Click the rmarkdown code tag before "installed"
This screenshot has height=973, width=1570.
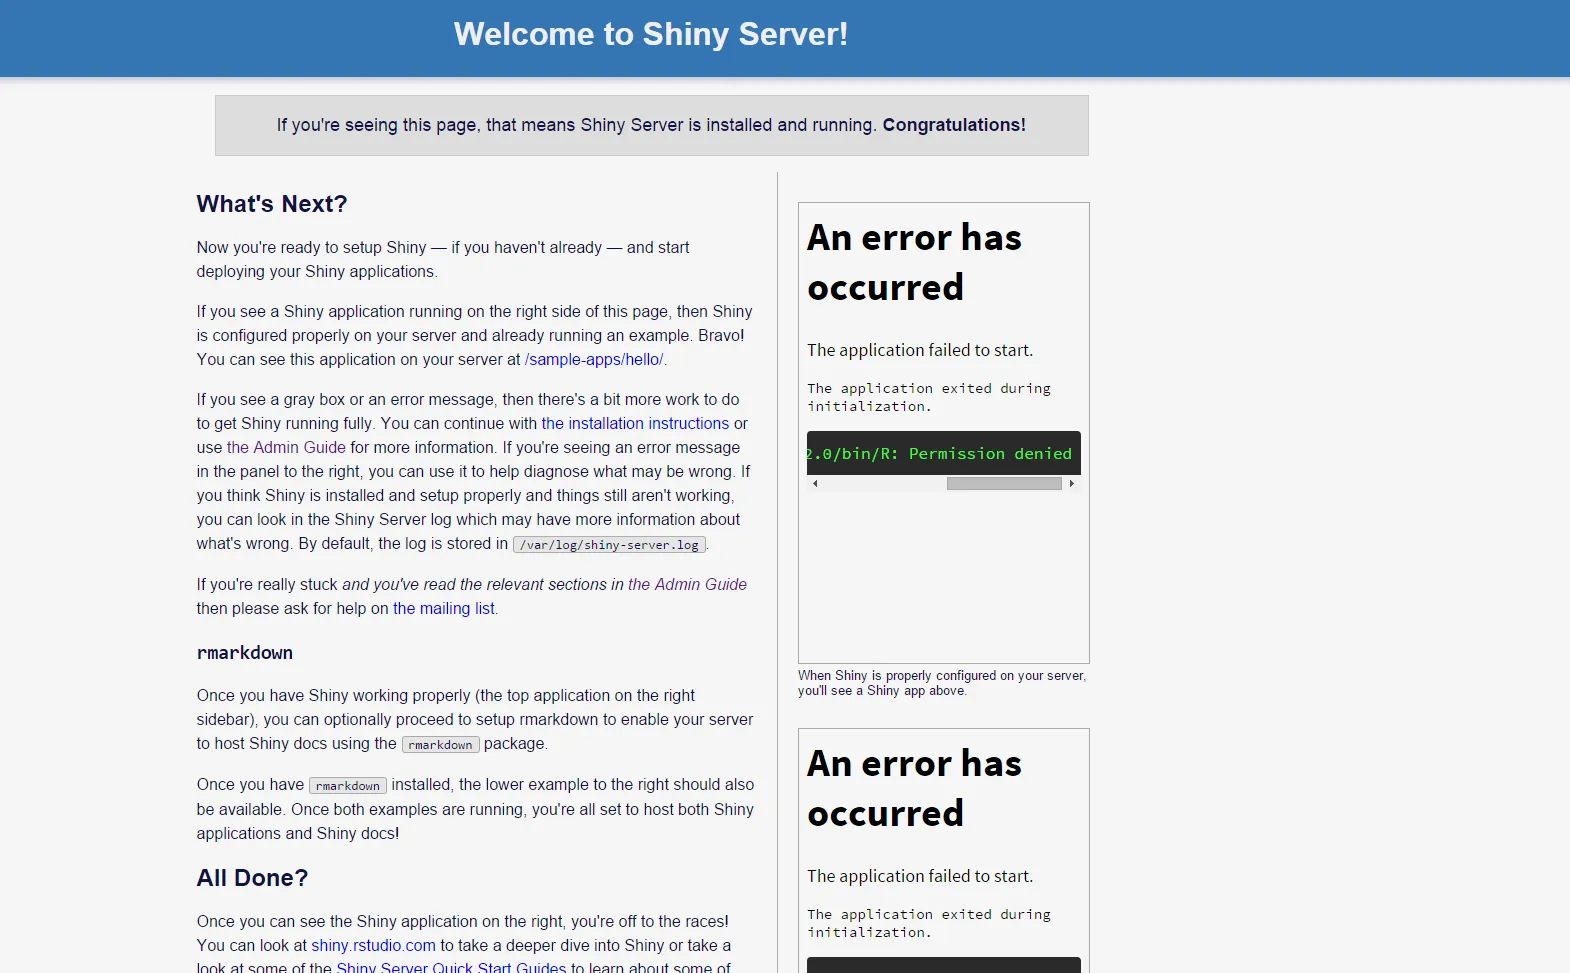(348, 786)
